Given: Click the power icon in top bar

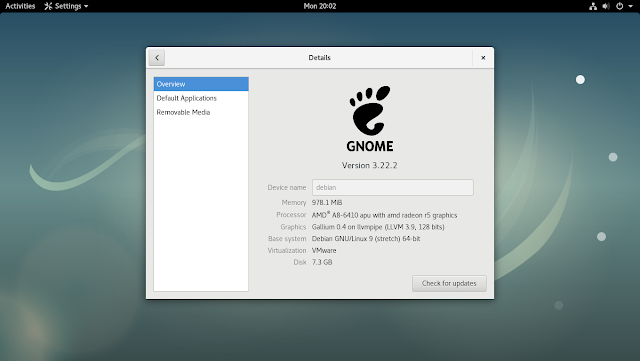Looking at the screenshot, I should point(619,6).
